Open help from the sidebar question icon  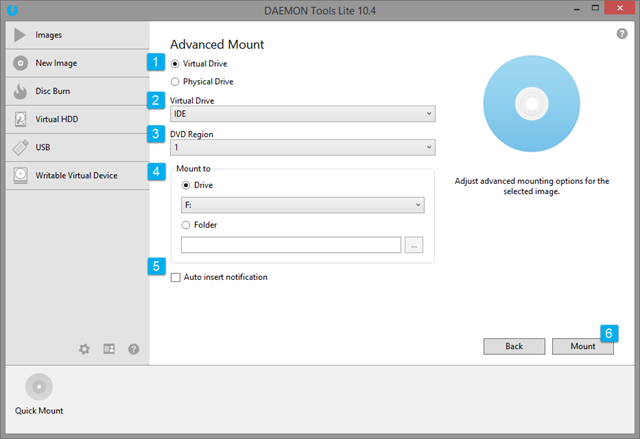[134, 349]
